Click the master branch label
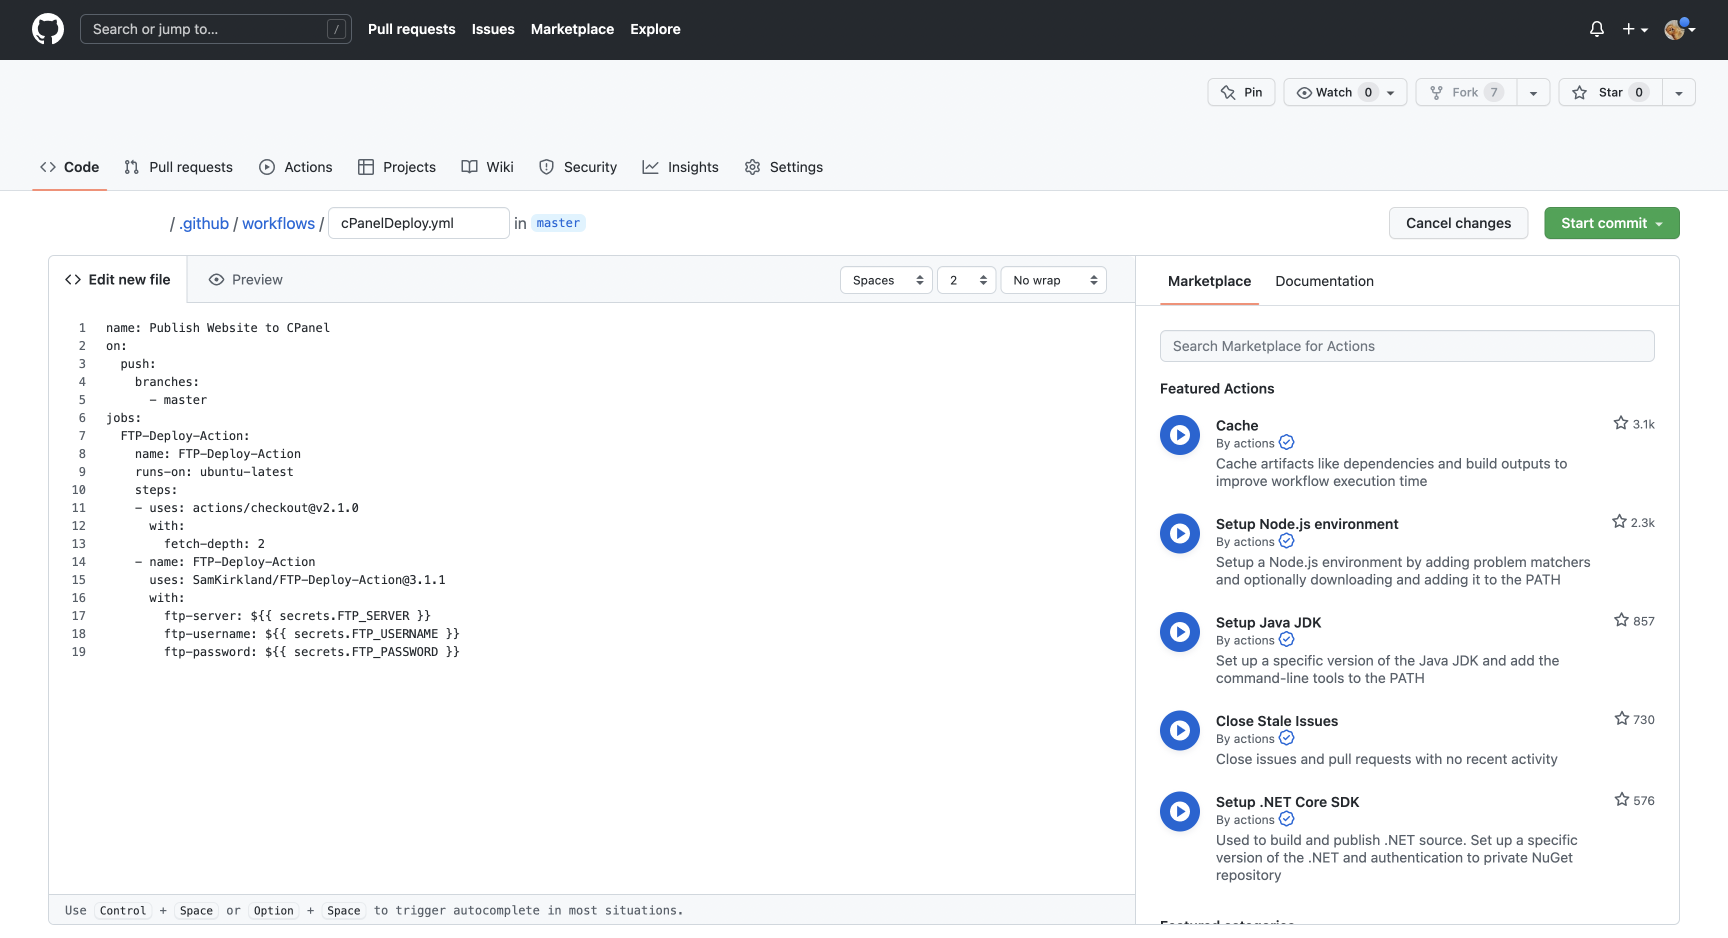The height and width of the screenshot is (938, 1728). click(x=558, y=223)
